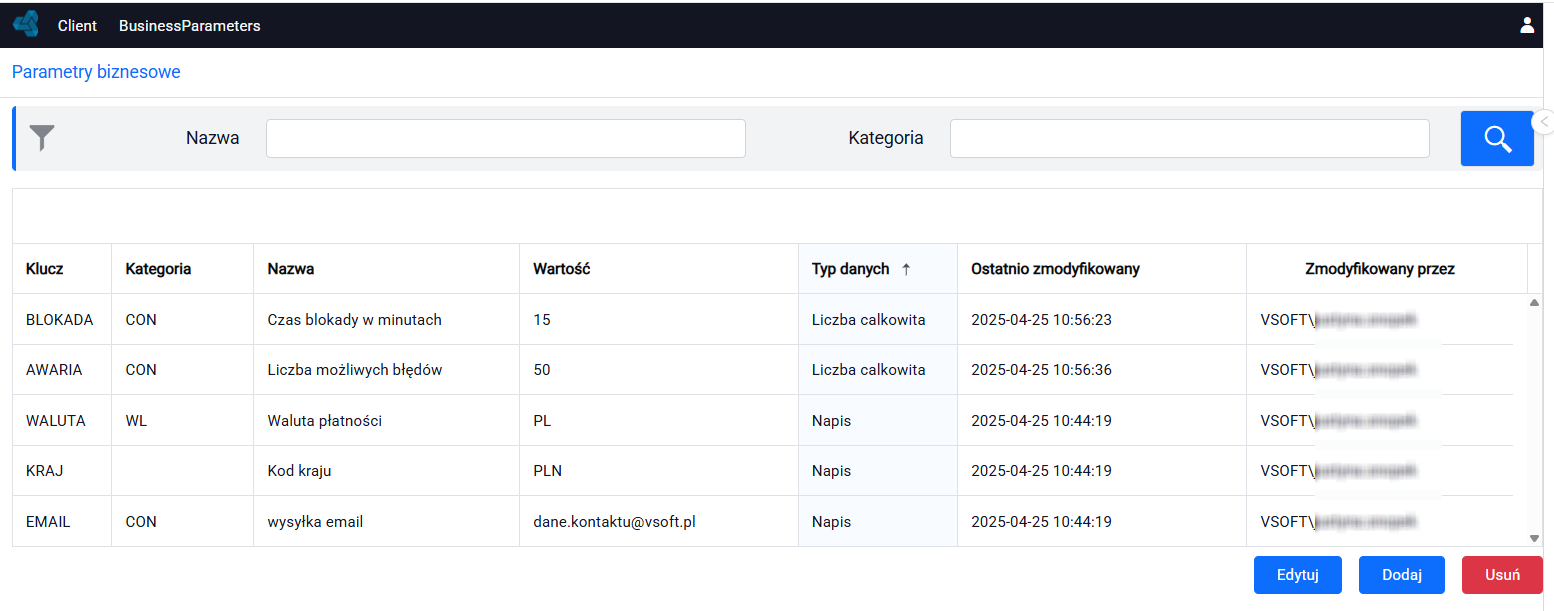This screenshot has width=1554, height=611.
Task: Open the Client menu
Action: [77, 26]
